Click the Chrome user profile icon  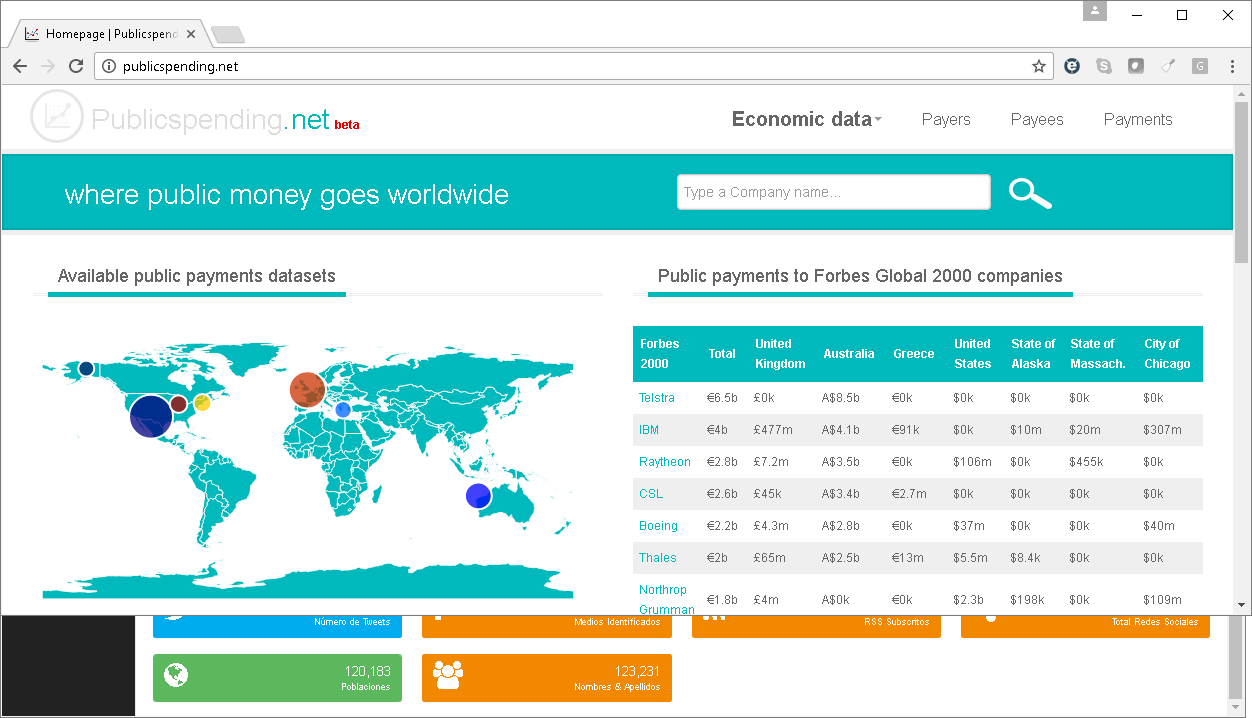(x=1096, y=11)
